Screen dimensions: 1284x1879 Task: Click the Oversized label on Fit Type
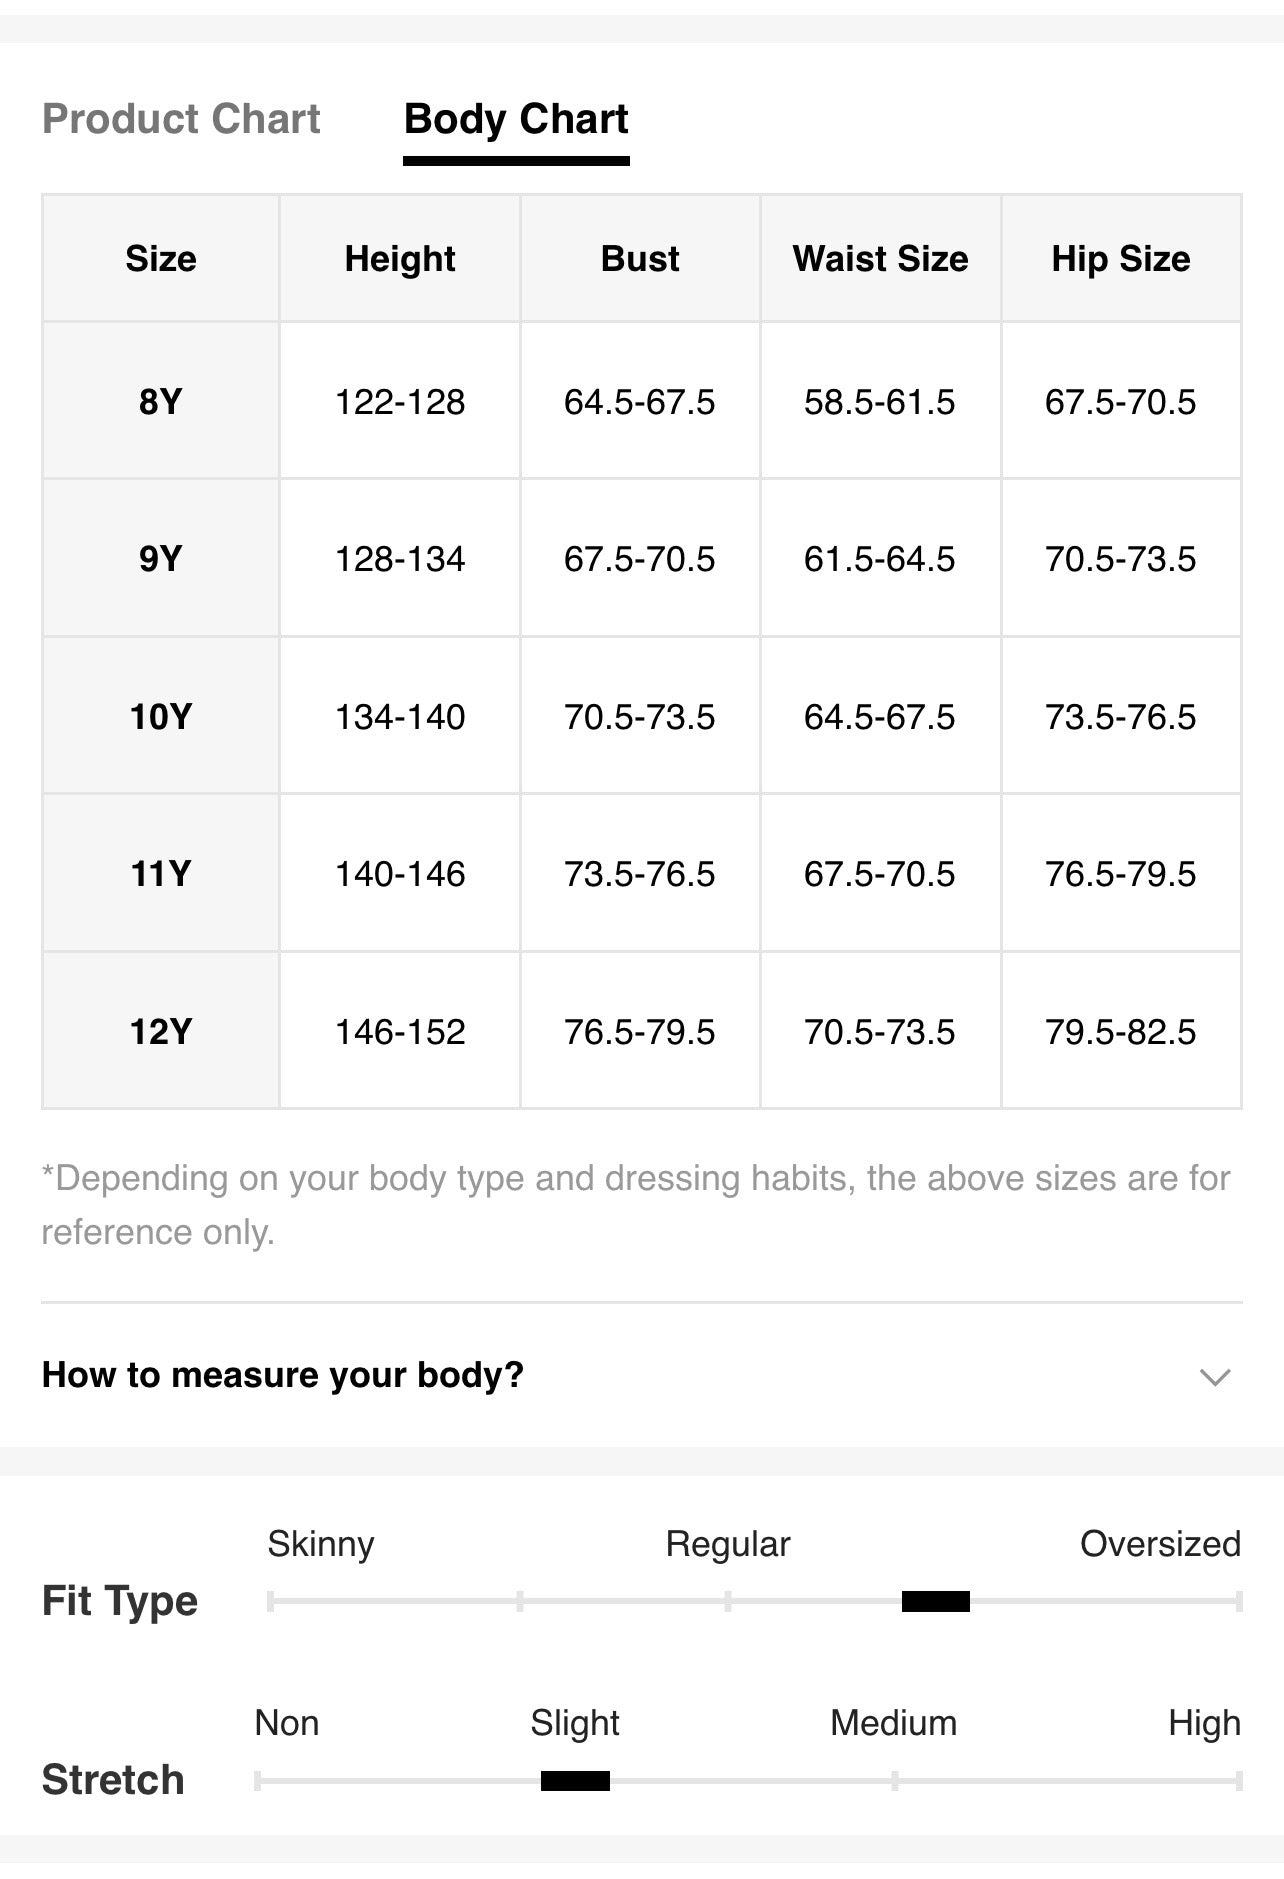pyautogui.click(x=1160, y=1544)
